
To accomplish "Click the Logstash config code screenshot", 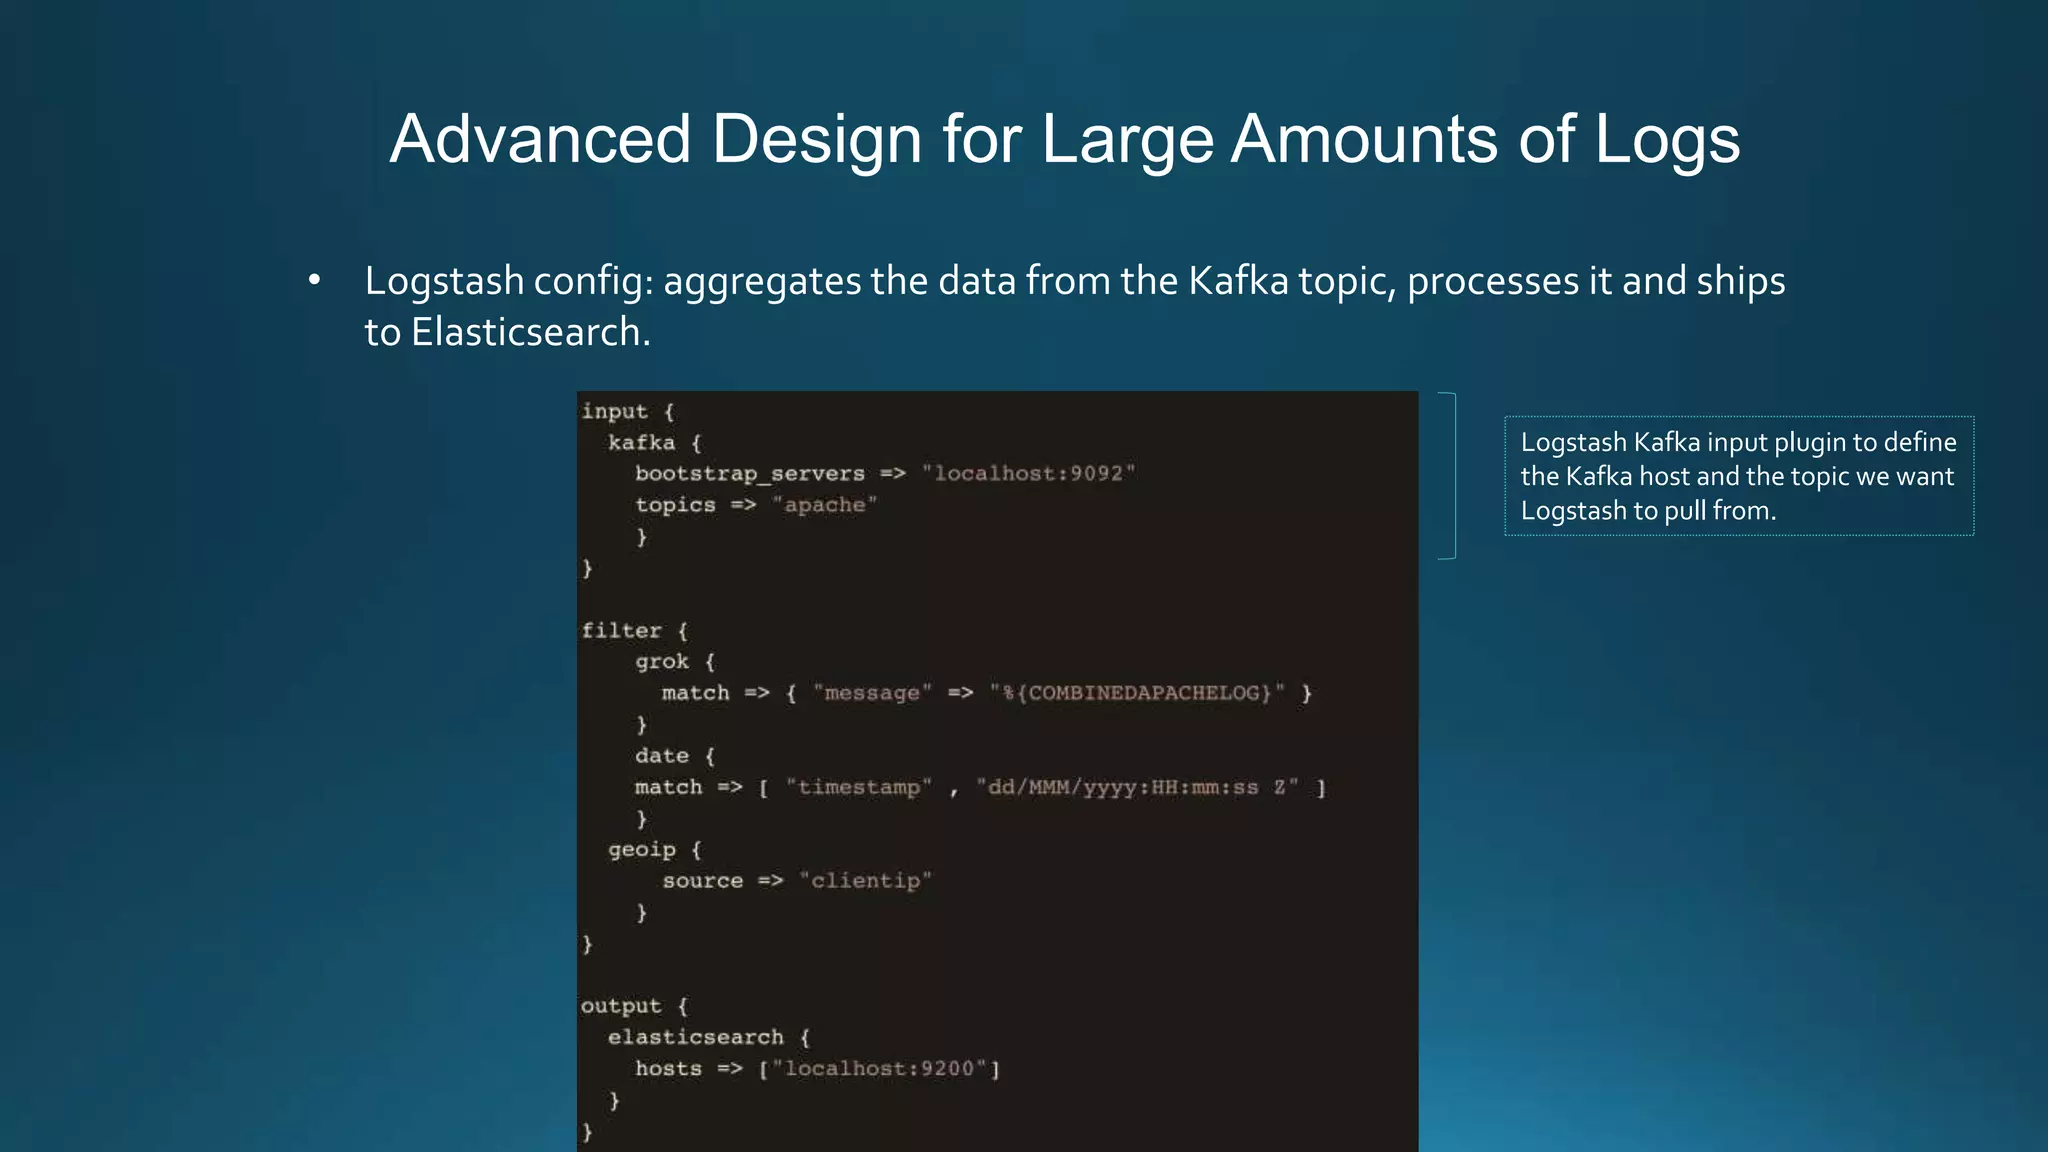I will coord(997,771).
